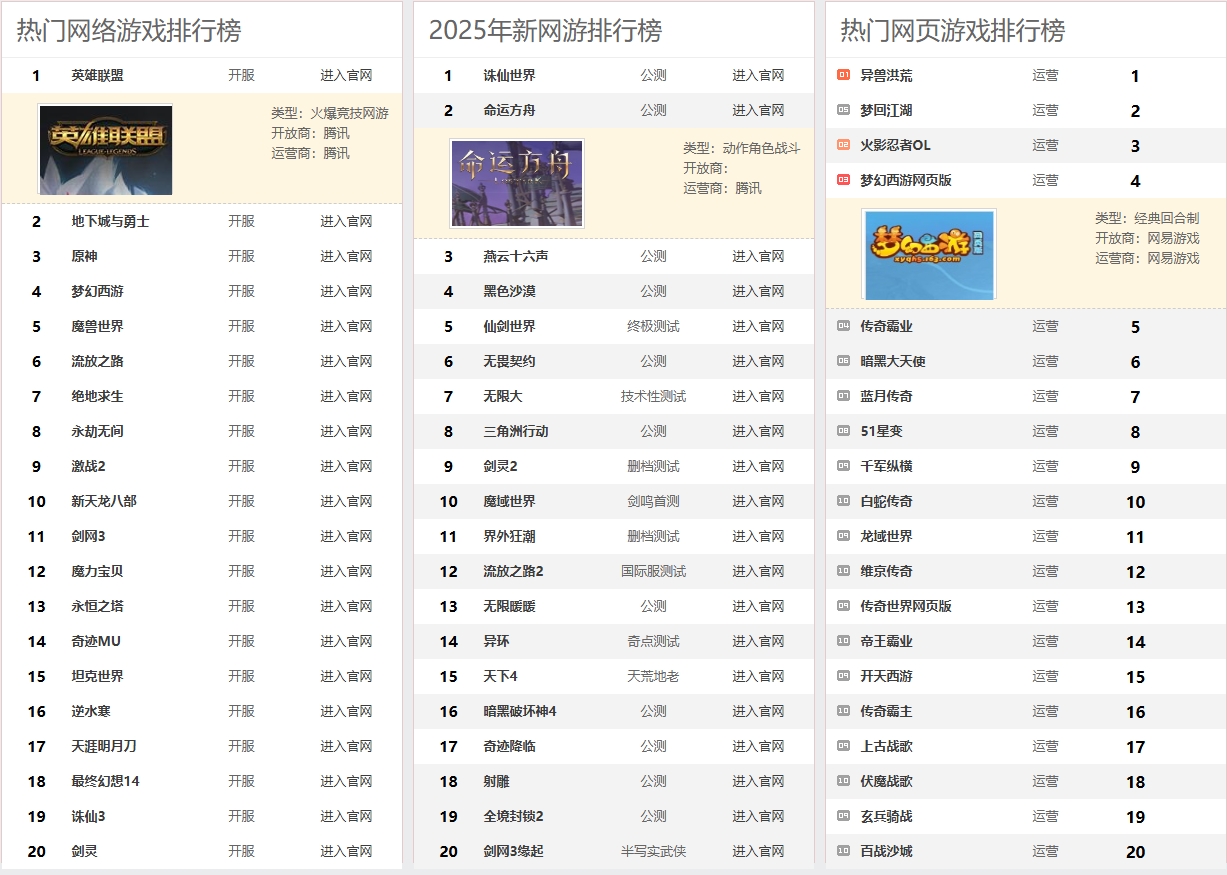Click the 梦幻西游网页版 logo image

tap(928, 254)
